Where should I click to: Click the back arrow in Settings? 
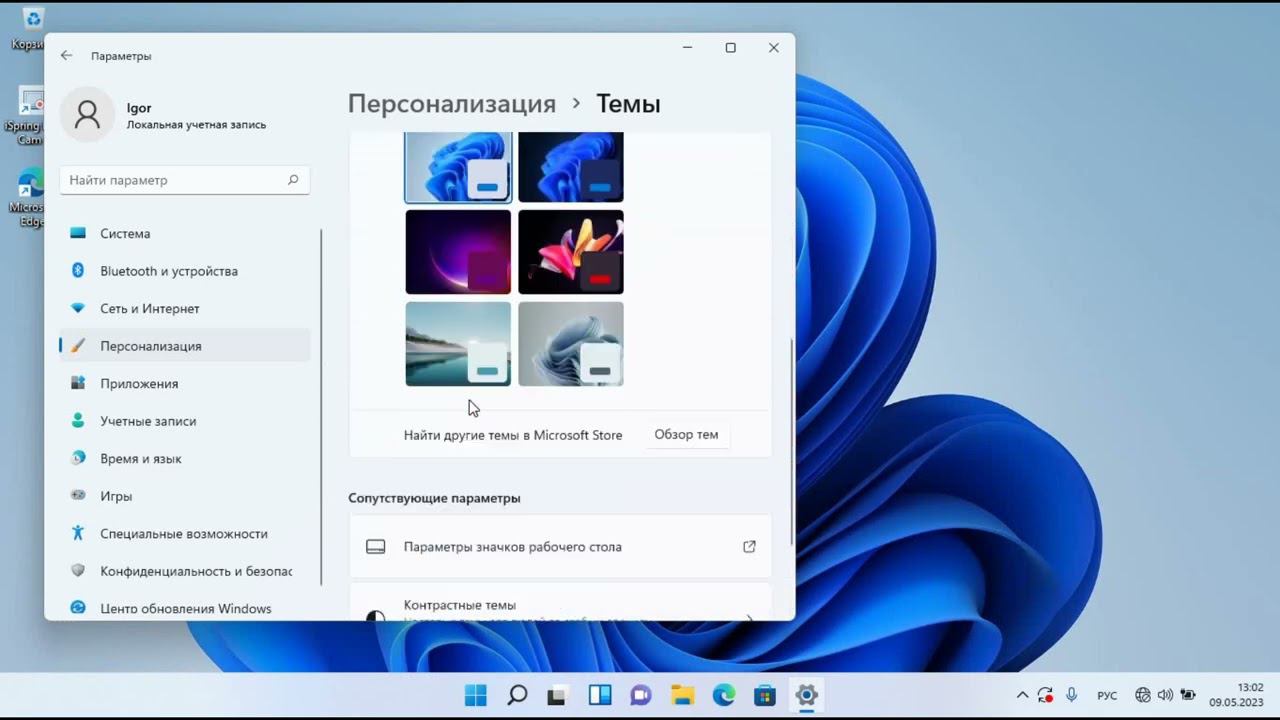[66, 56]
